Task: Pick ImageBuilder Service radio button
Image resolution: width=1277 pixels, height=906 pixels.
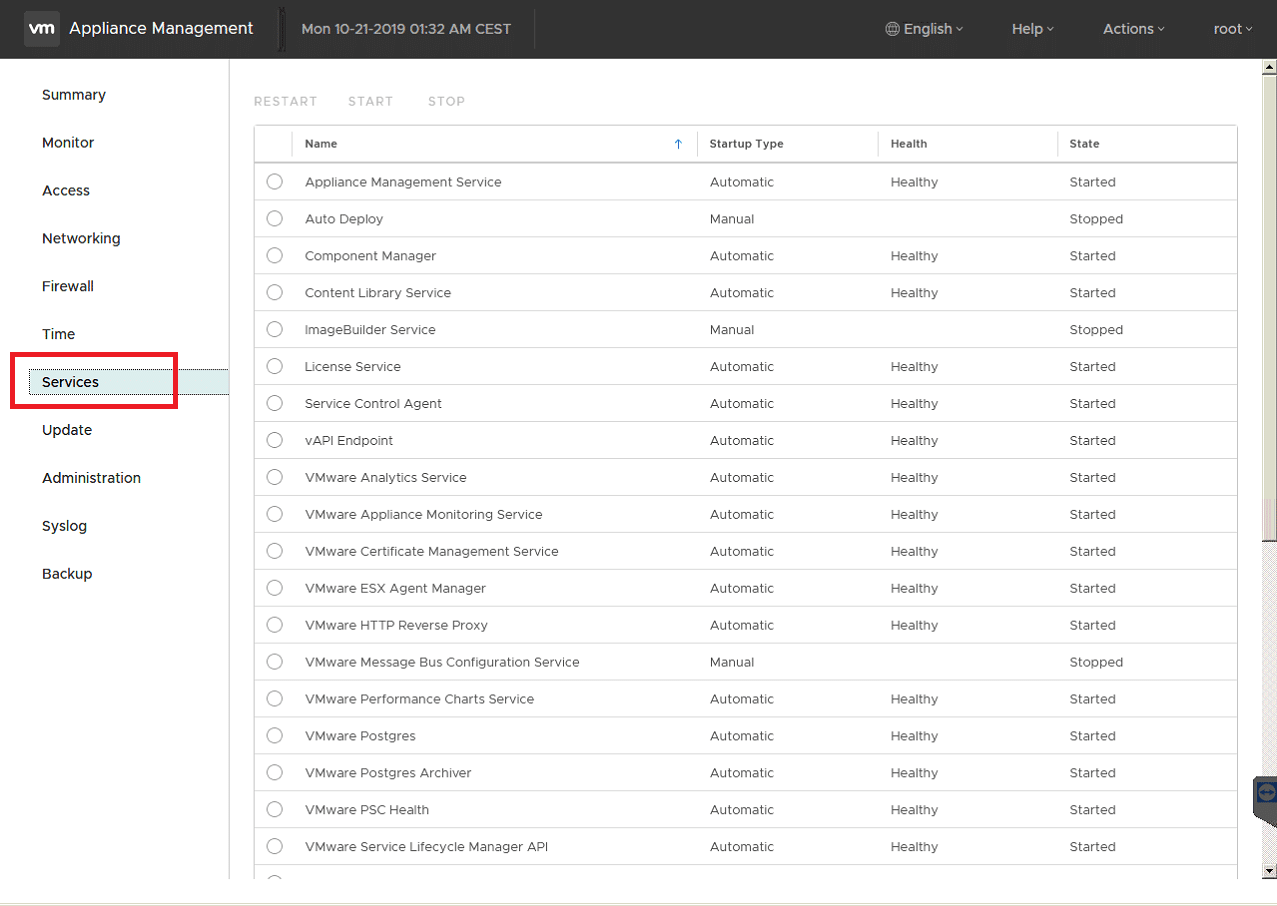Action: (x=275, y=330)
